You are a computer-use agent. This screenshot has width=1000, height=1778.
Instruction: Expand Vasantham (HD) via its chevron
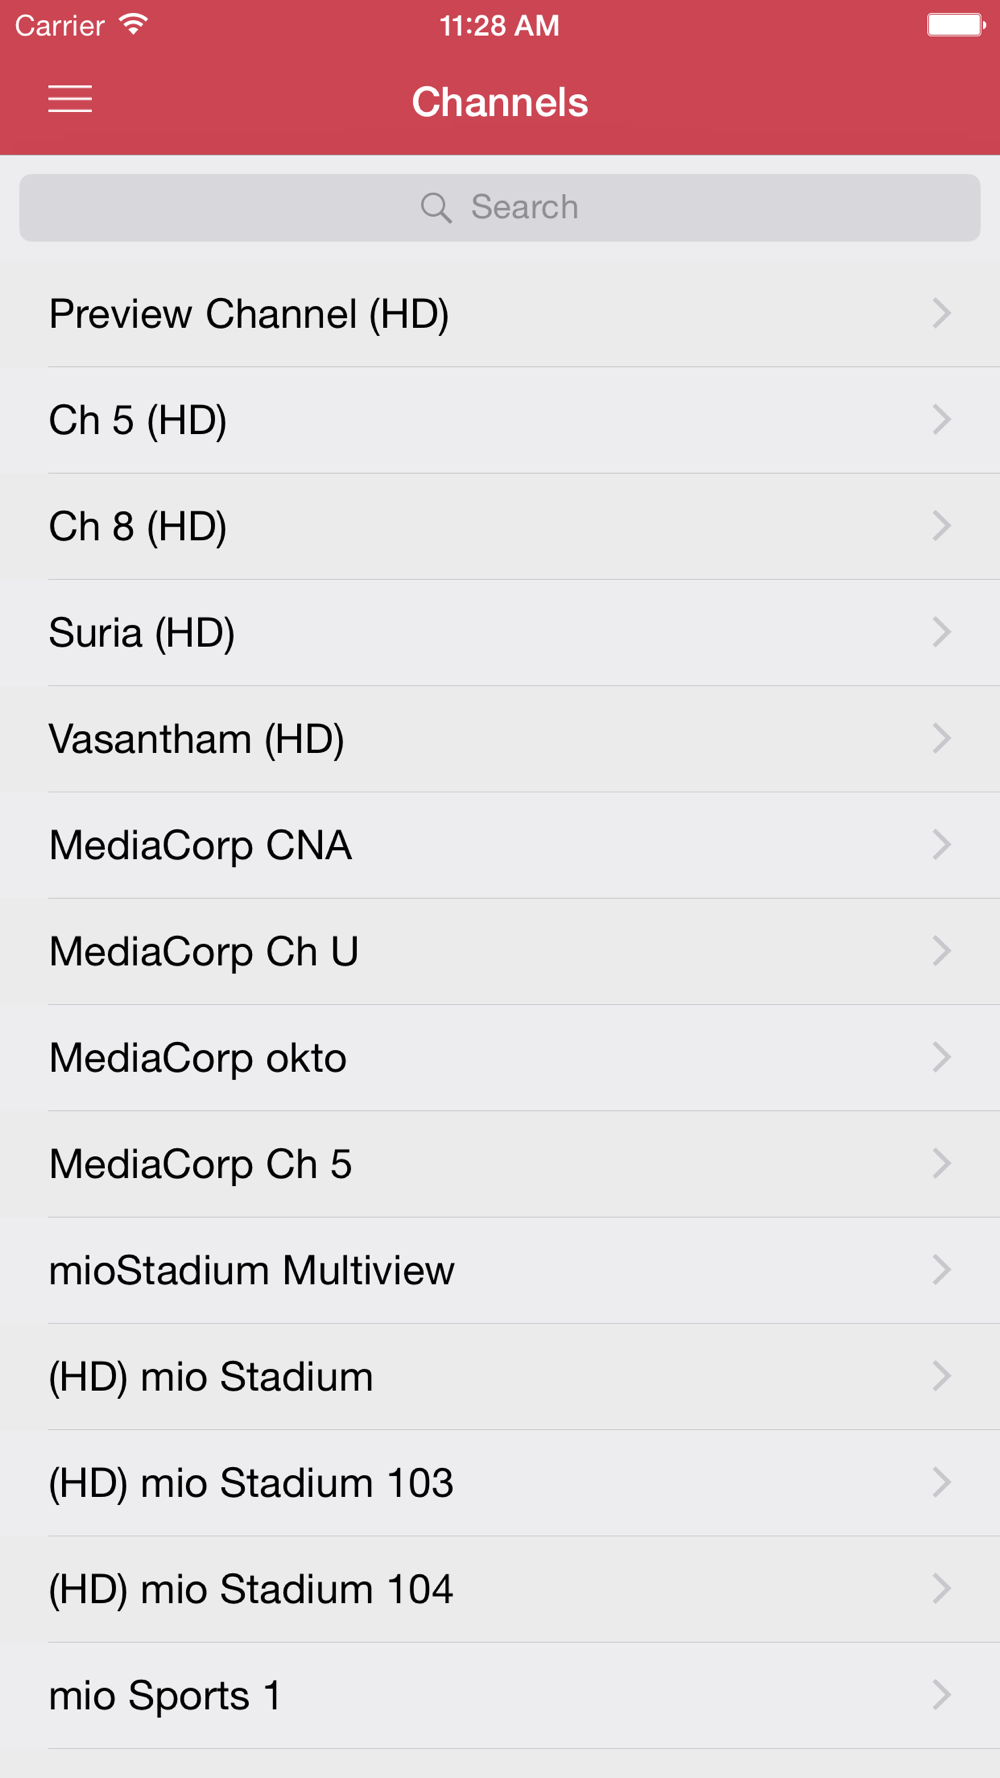pos(941,739)
